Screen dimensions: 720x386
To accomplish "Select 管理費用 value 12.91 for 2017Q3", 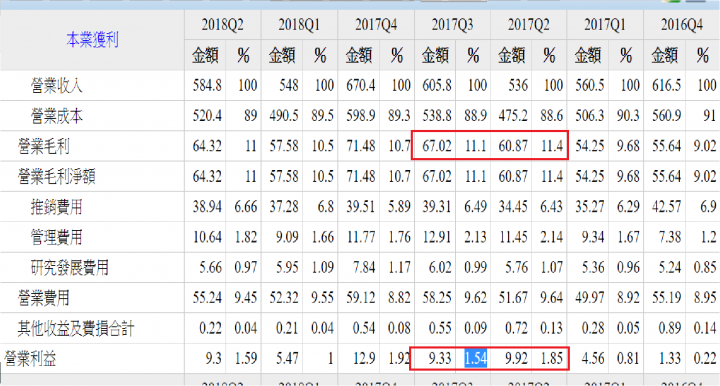I will click(437, 237).
